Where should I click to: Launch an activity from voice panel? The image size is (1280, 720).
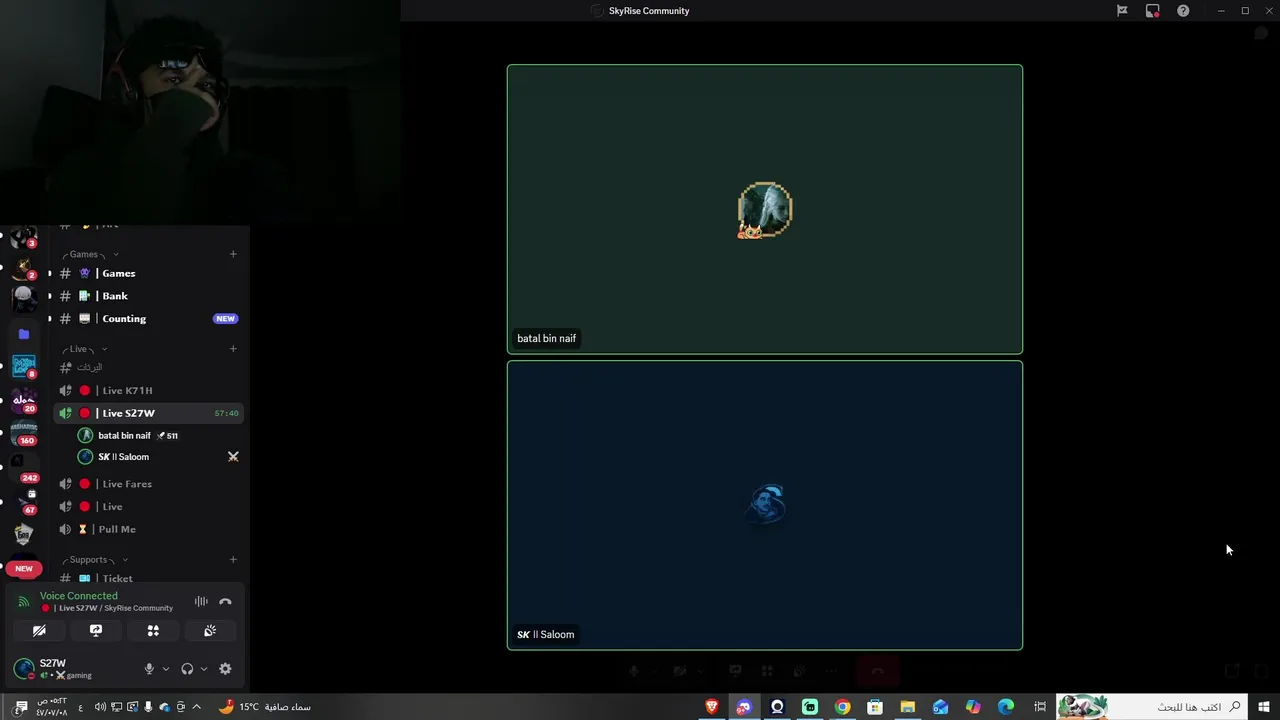pyautogui.click(x=153, y=631)
